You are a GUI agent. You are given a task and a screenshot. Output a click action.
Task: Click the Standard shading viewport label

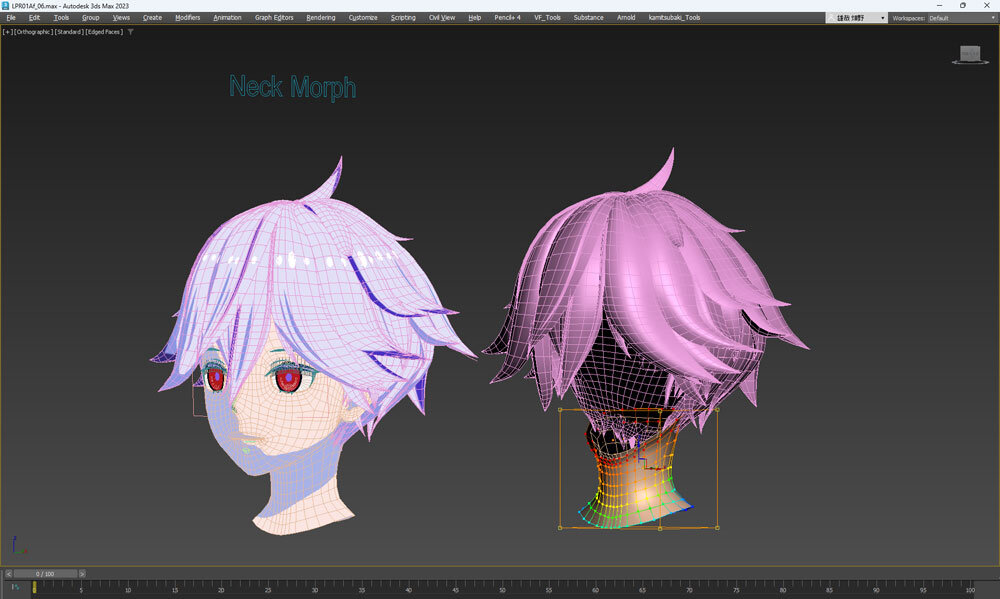tap(69, 32)
